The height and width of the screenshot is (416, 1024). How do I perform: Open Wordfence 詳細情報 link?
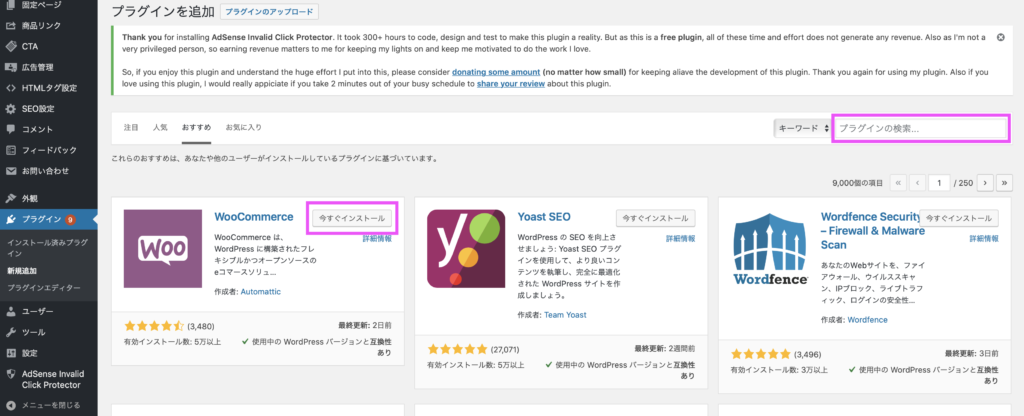tap(984, 239)
